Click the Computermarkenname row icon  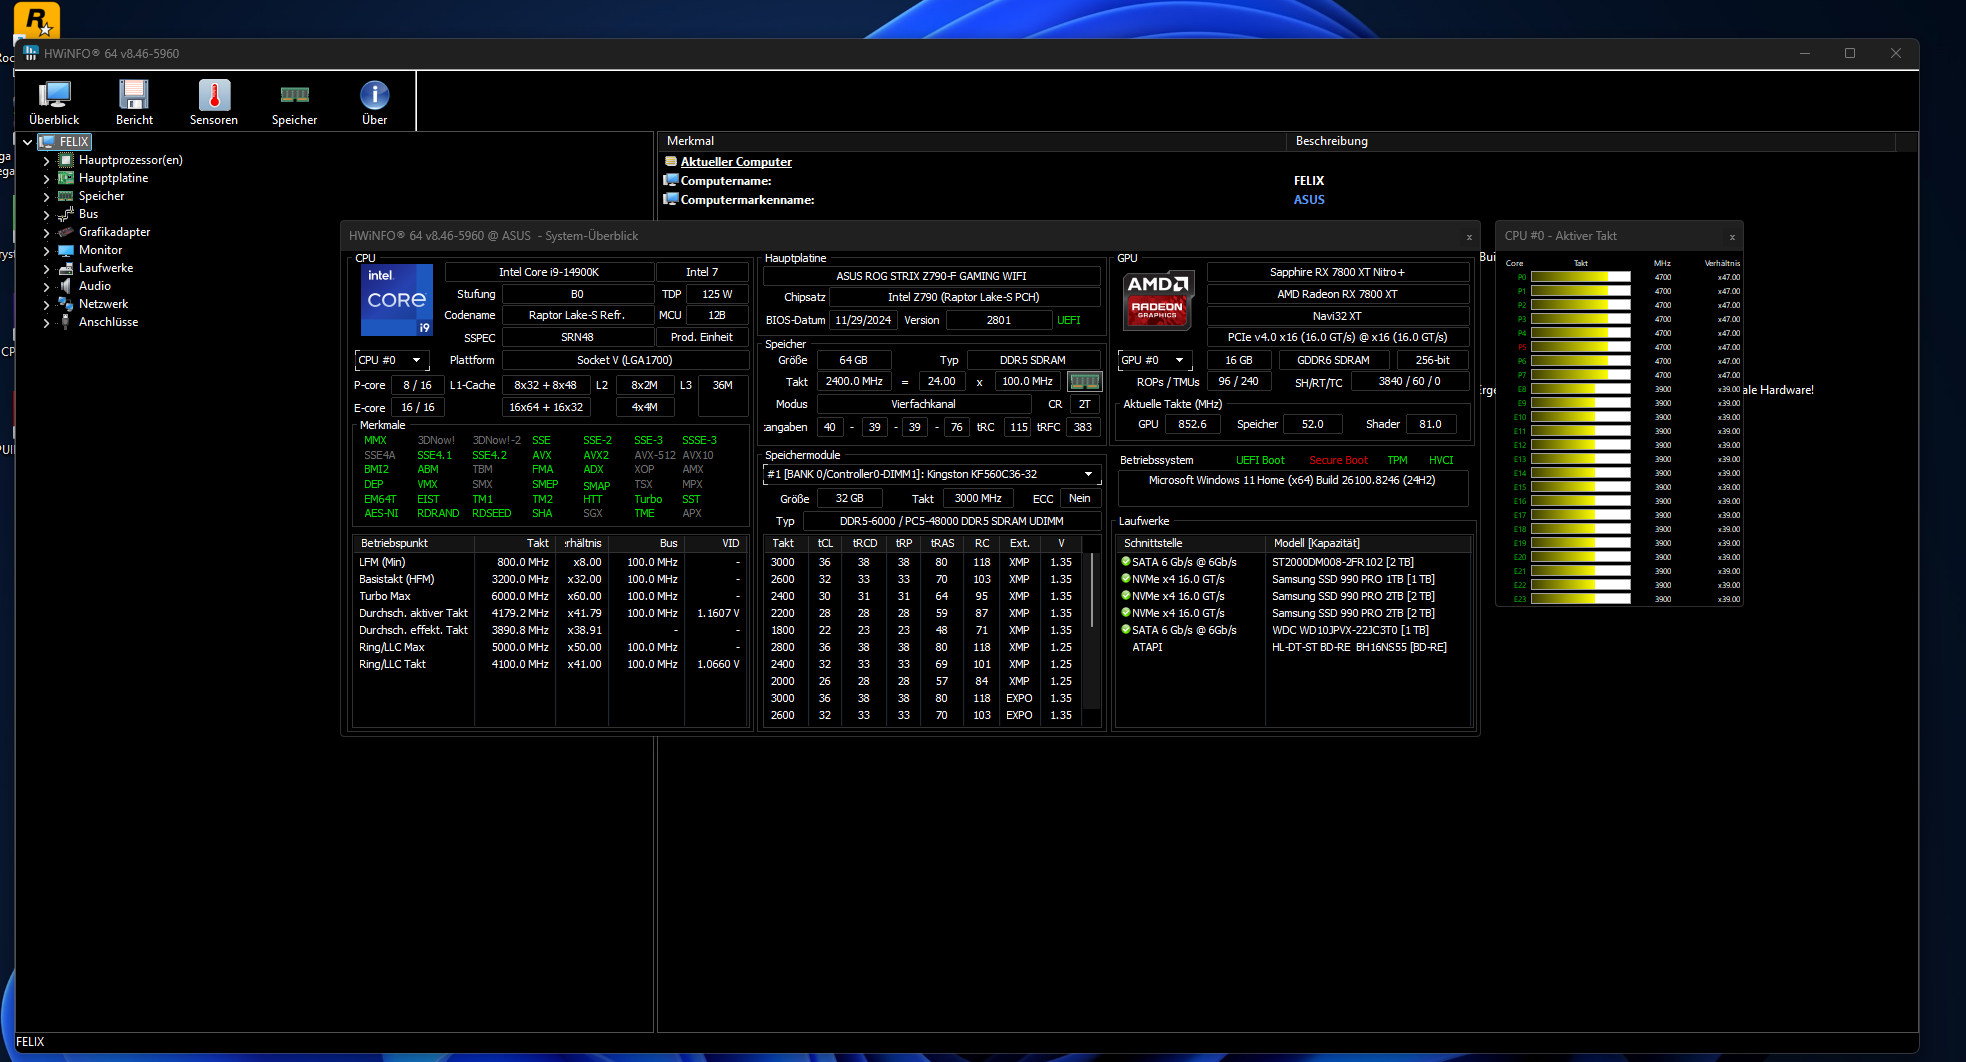[671, 200]
